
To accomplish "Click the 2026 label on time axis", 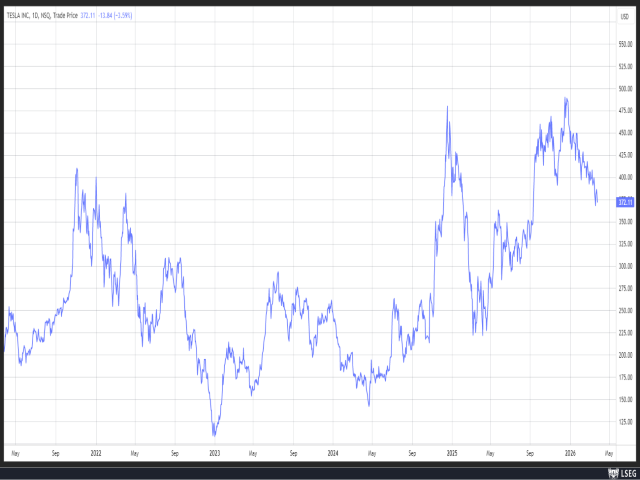I will tap(570, 453).
